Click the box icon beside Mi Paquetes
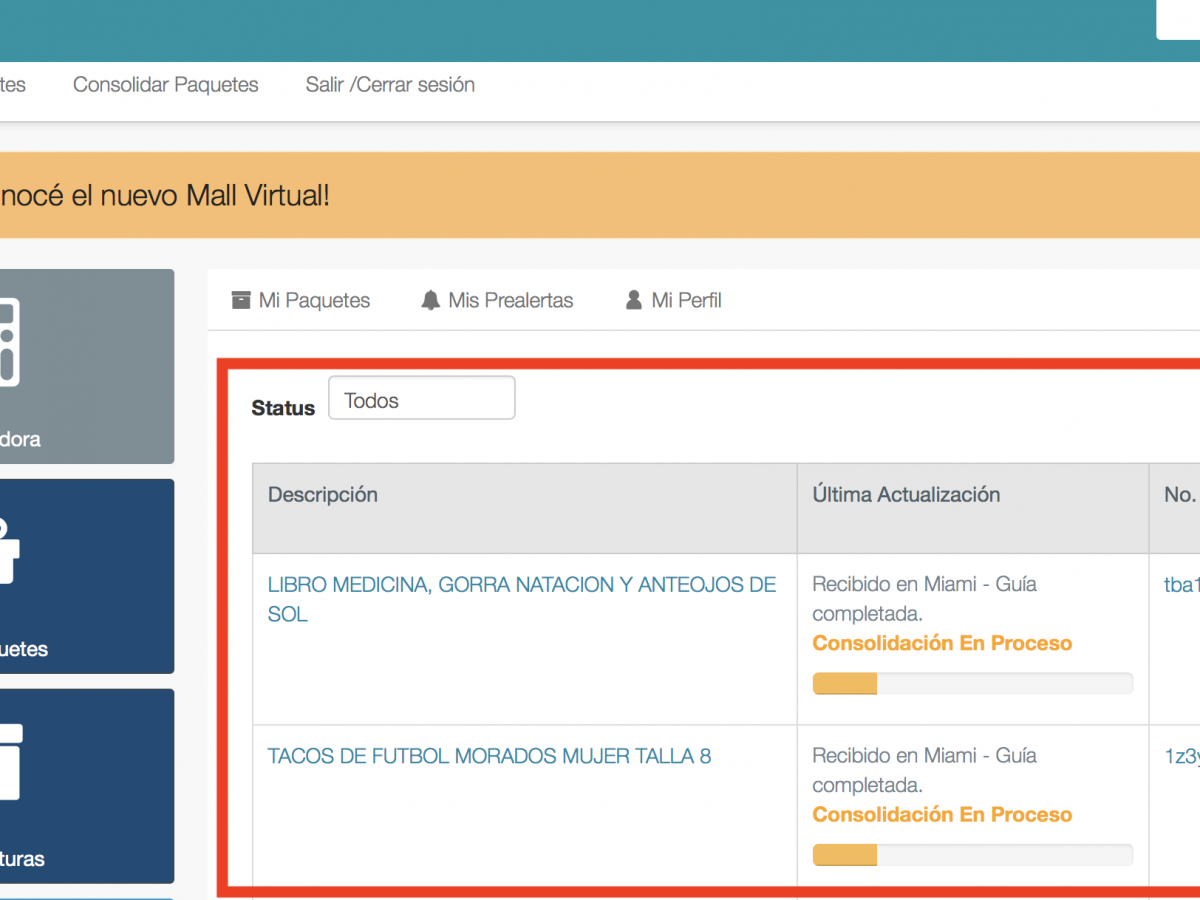The height and width of the screenshot is (900, 1200). (241, 300)
